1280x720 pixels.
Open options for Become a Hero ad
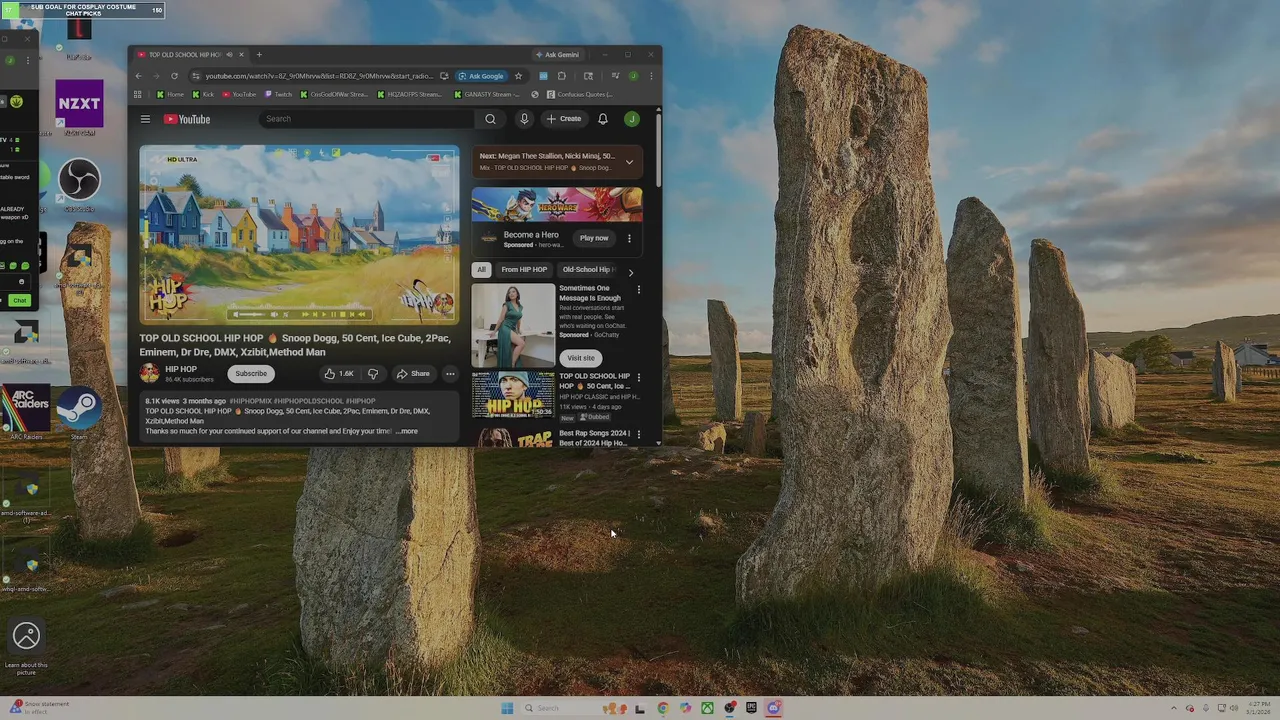point(629,238)
